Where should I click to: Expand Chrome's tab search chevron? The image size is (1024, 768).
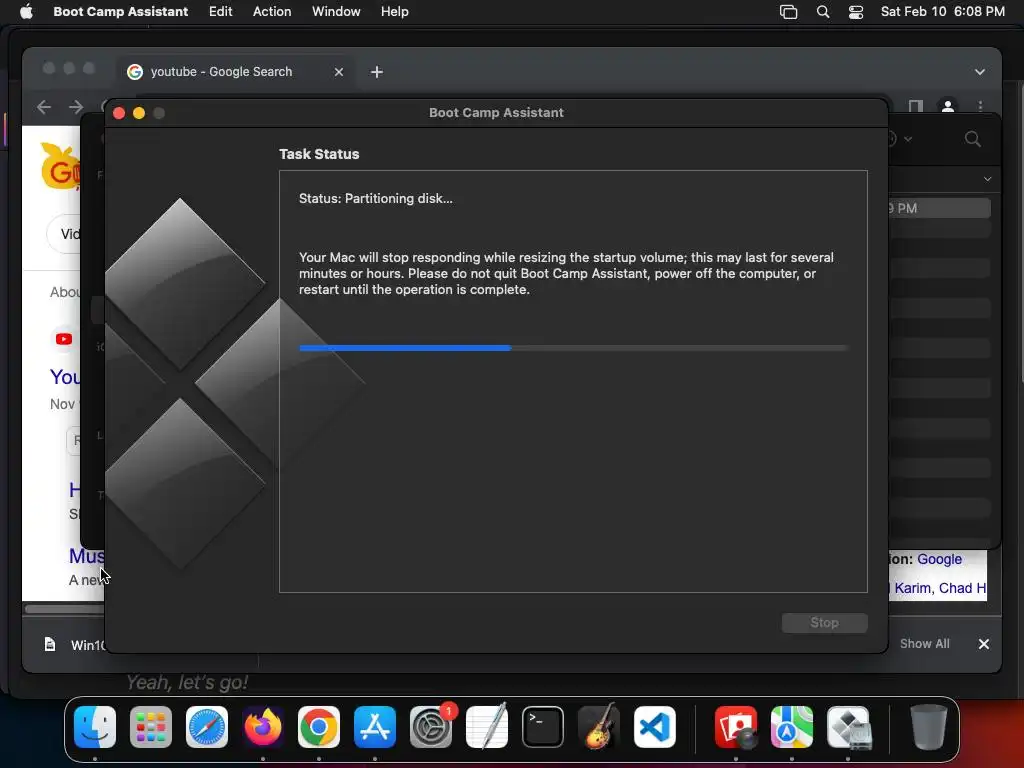pyautogui.click(x=980, y=72)
